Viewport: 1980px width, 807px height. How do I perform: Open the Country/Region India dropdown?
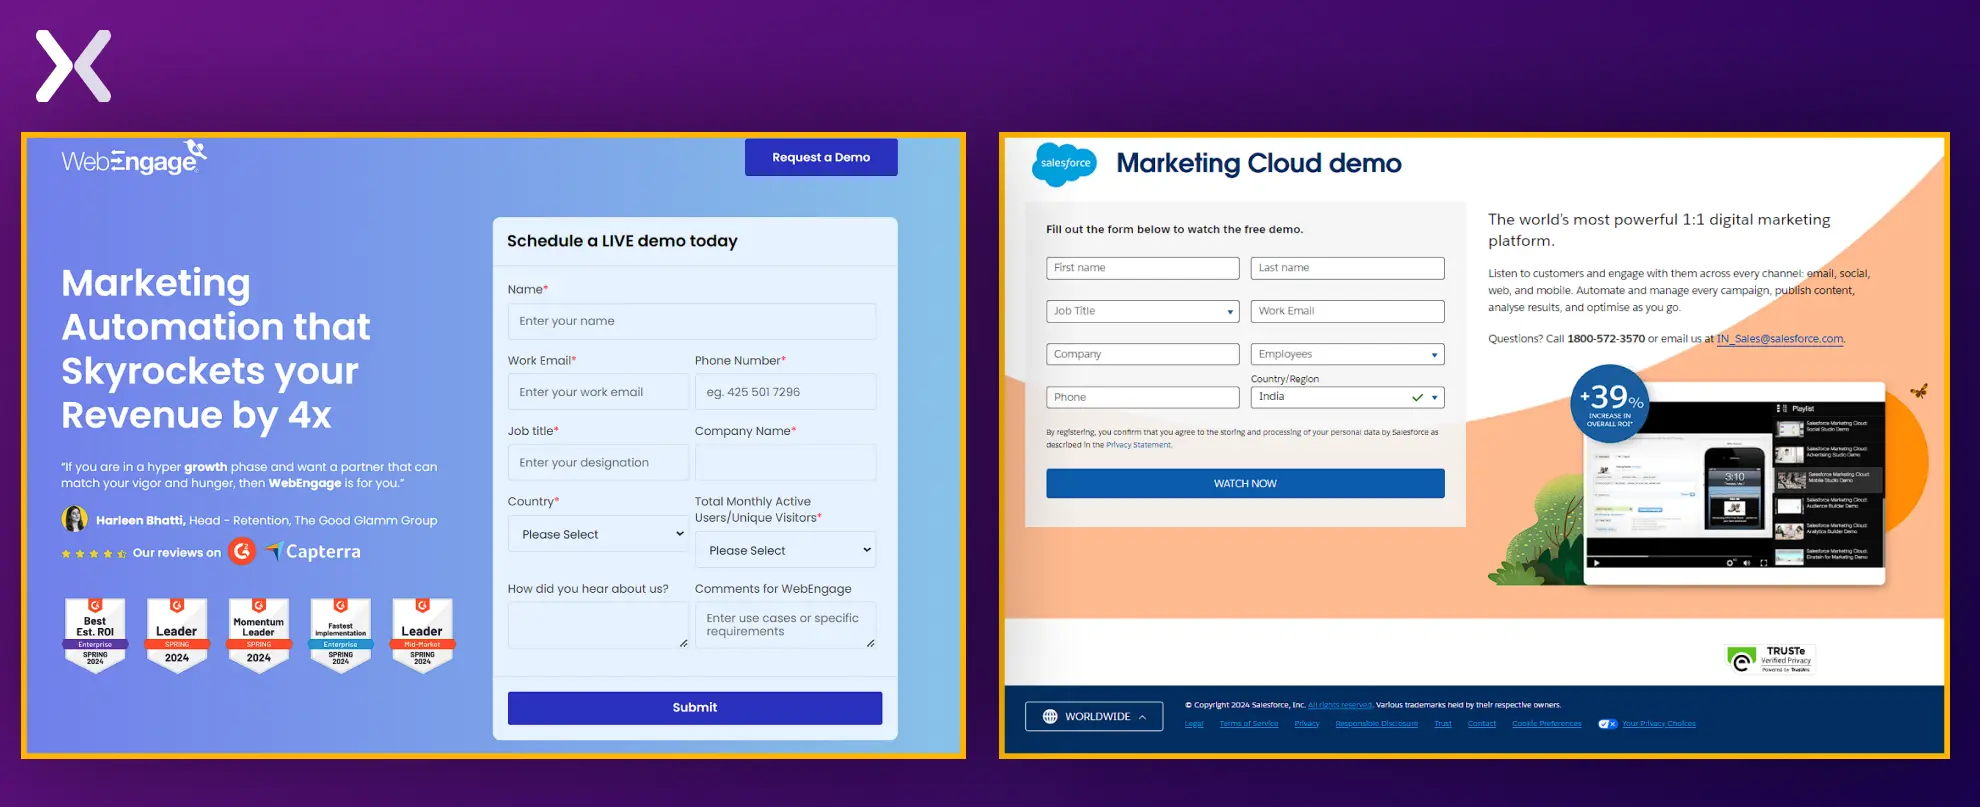point(1348,397)
